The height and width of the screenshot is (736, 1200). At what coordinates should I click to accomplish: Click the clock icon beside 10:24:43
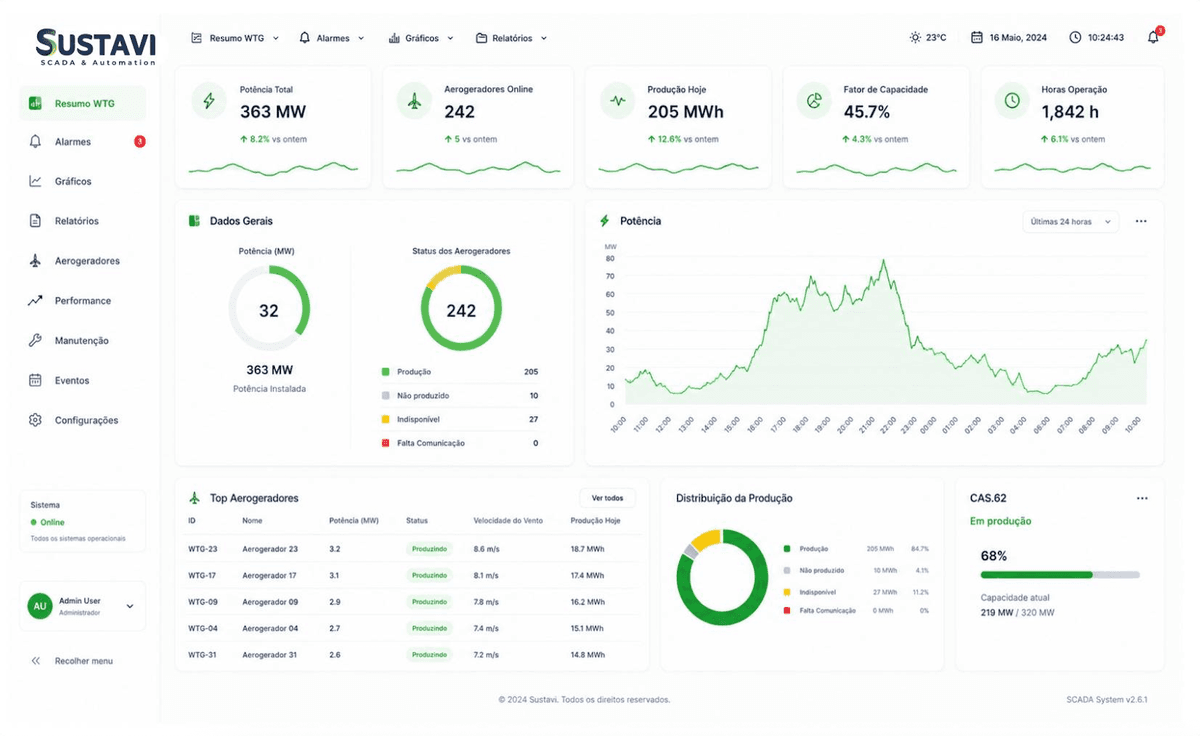(1075, 38)
